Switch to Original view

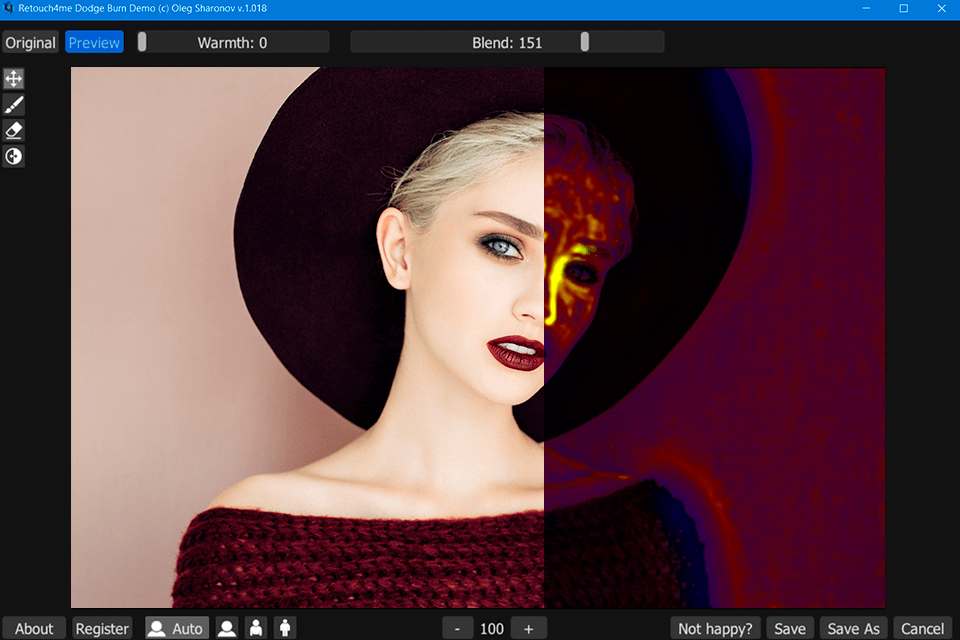coord(31,42)
